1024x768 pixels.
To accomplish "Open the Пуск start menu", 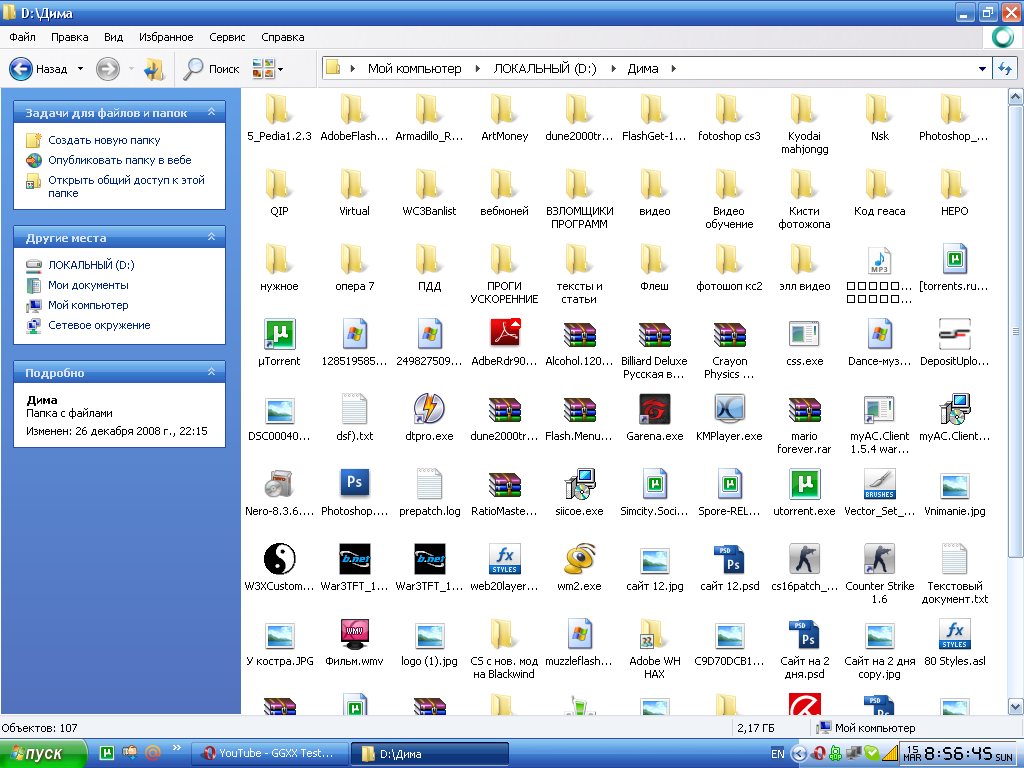I will tap(43, 753).
